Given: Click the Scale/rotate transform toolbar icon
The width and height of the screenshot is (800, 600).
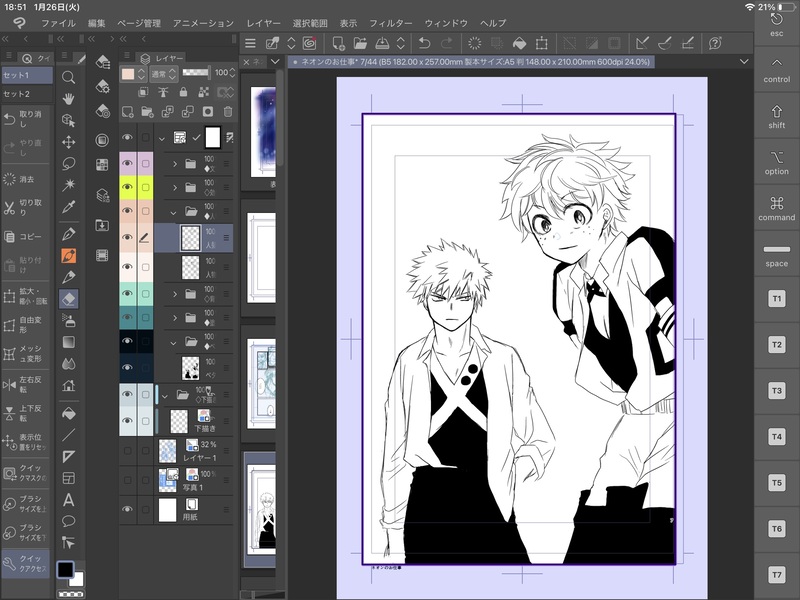Looking at the screenshot, I should [x=541, y=43].
